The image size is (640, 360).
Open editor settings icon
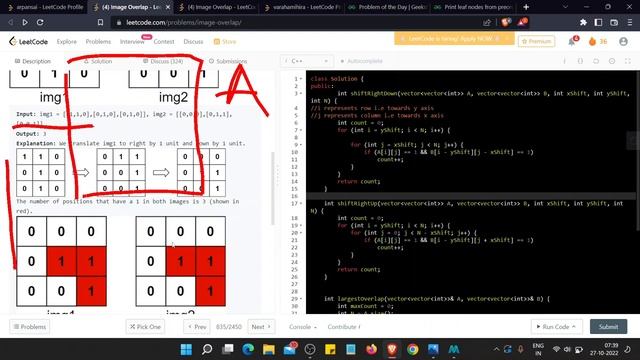(612, 61)
